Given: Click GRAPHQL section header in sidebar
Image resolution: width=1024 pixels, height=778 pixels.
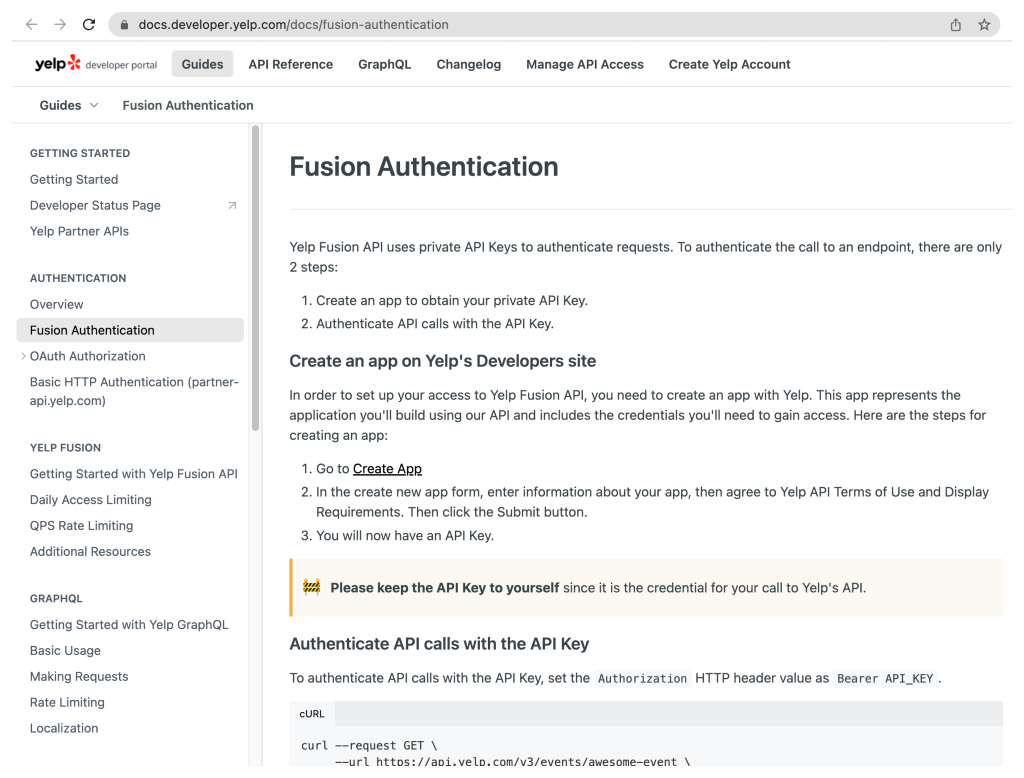Looking at the screenshot, I should coord(56,598).
